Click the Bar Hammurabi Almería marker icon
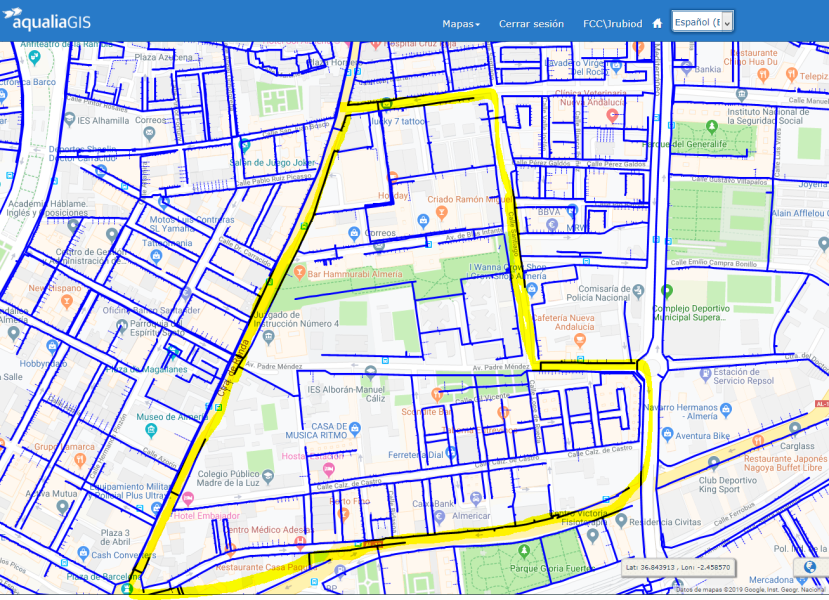The height and width of the screenshot is (600, 829). [300, 273]
